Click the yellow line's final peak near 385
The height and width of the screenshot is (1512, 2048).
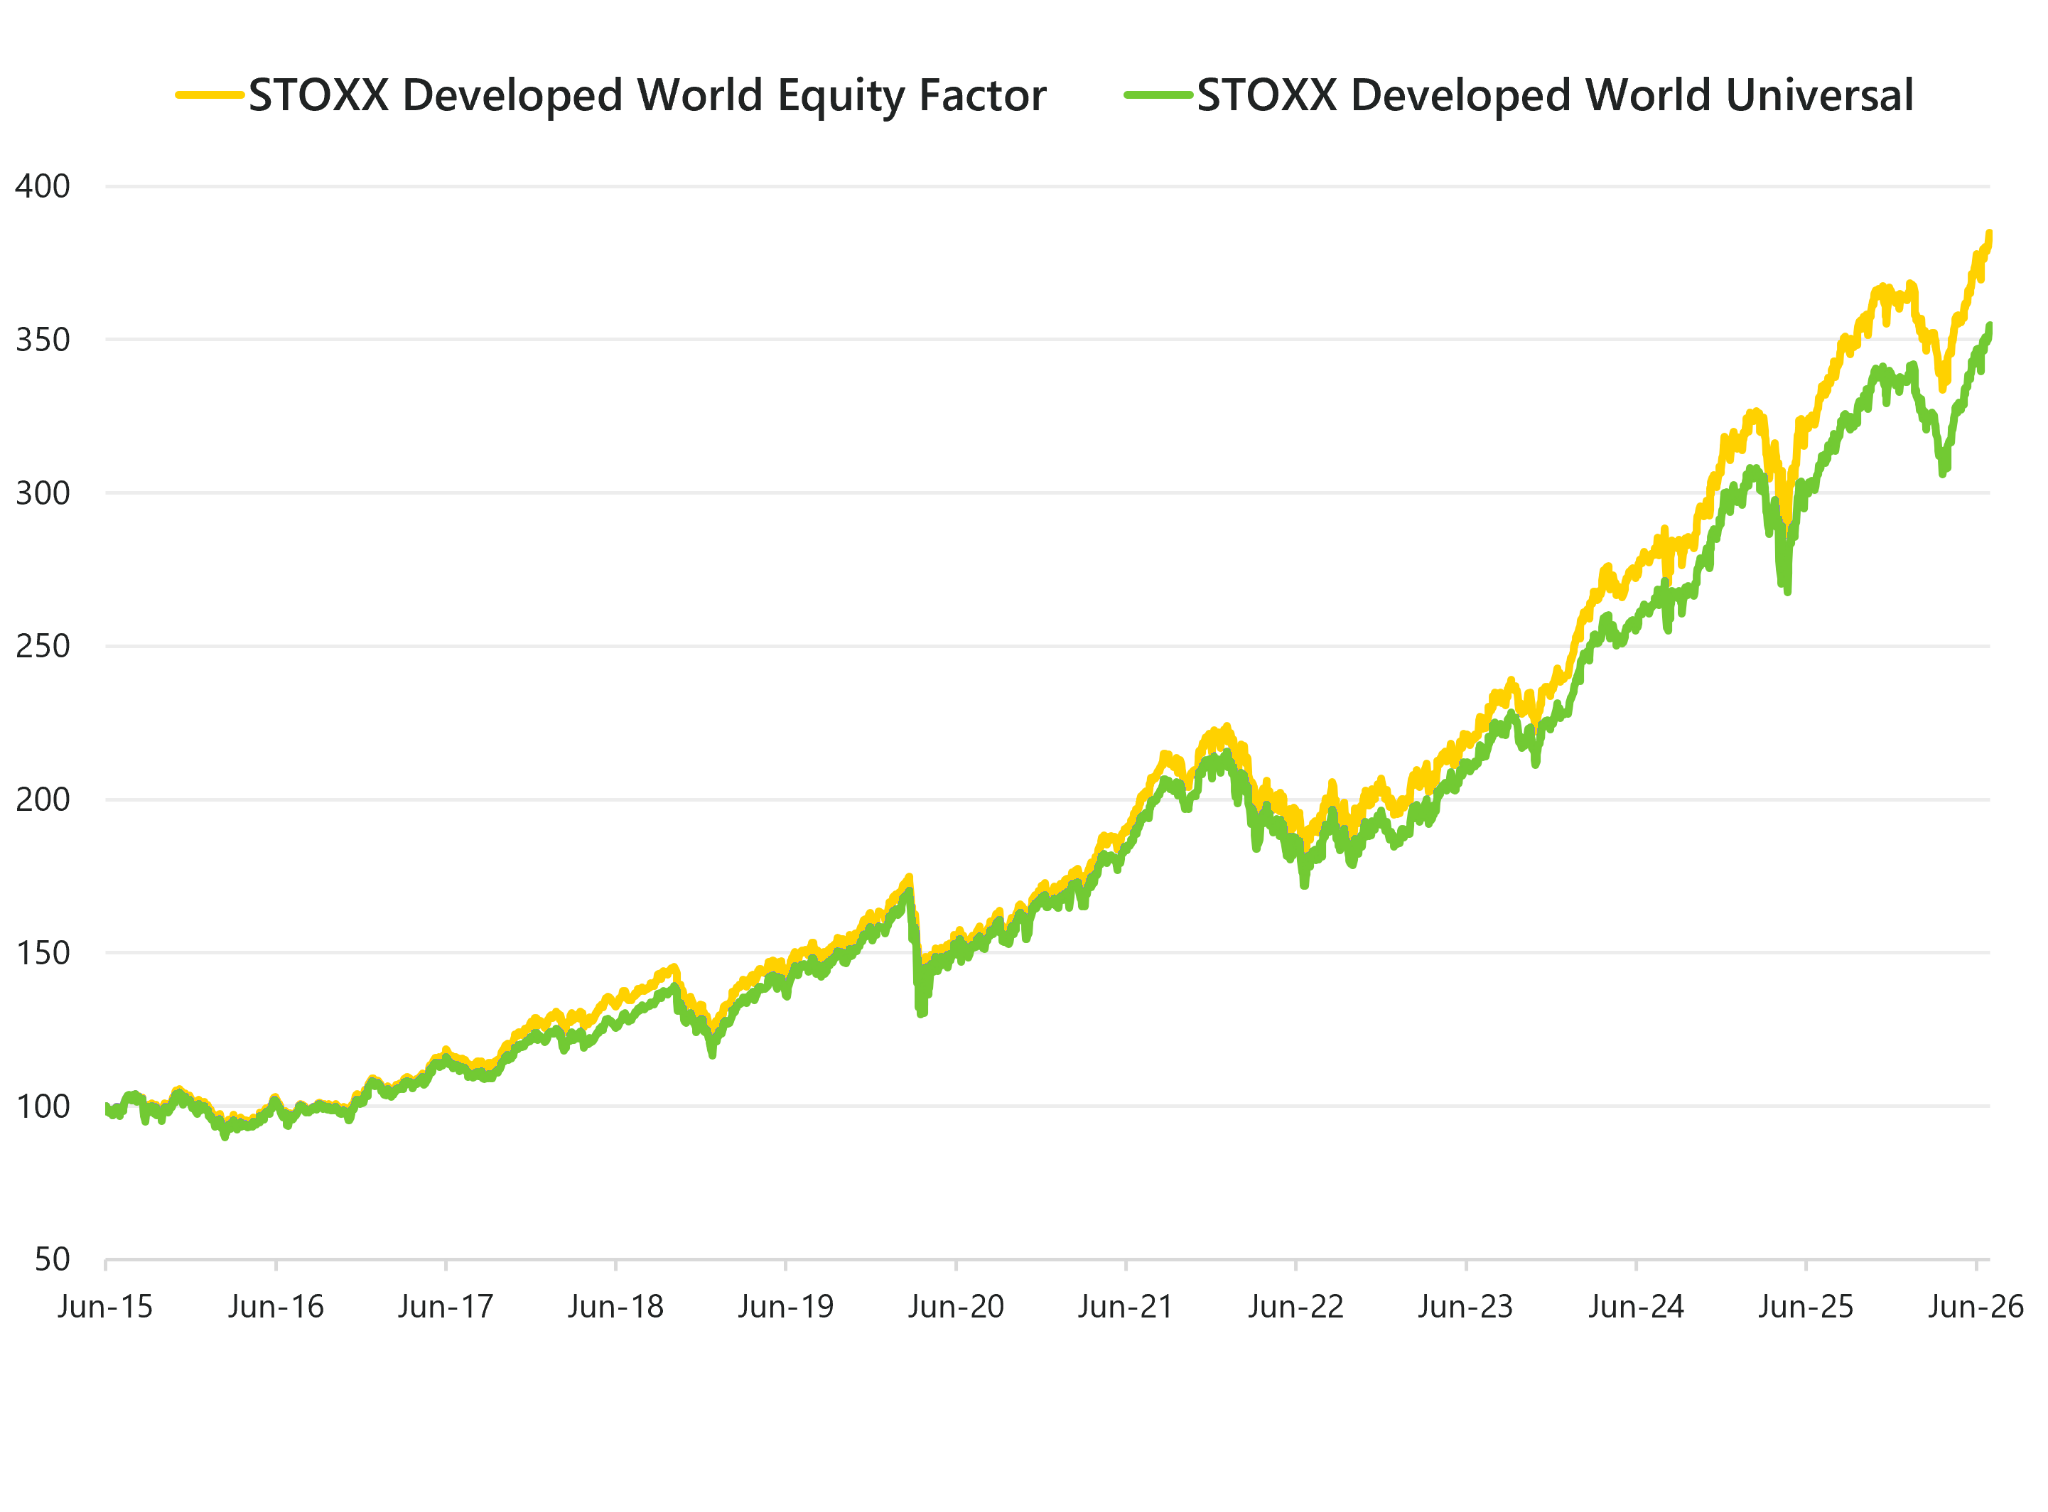coord(1989,235)
